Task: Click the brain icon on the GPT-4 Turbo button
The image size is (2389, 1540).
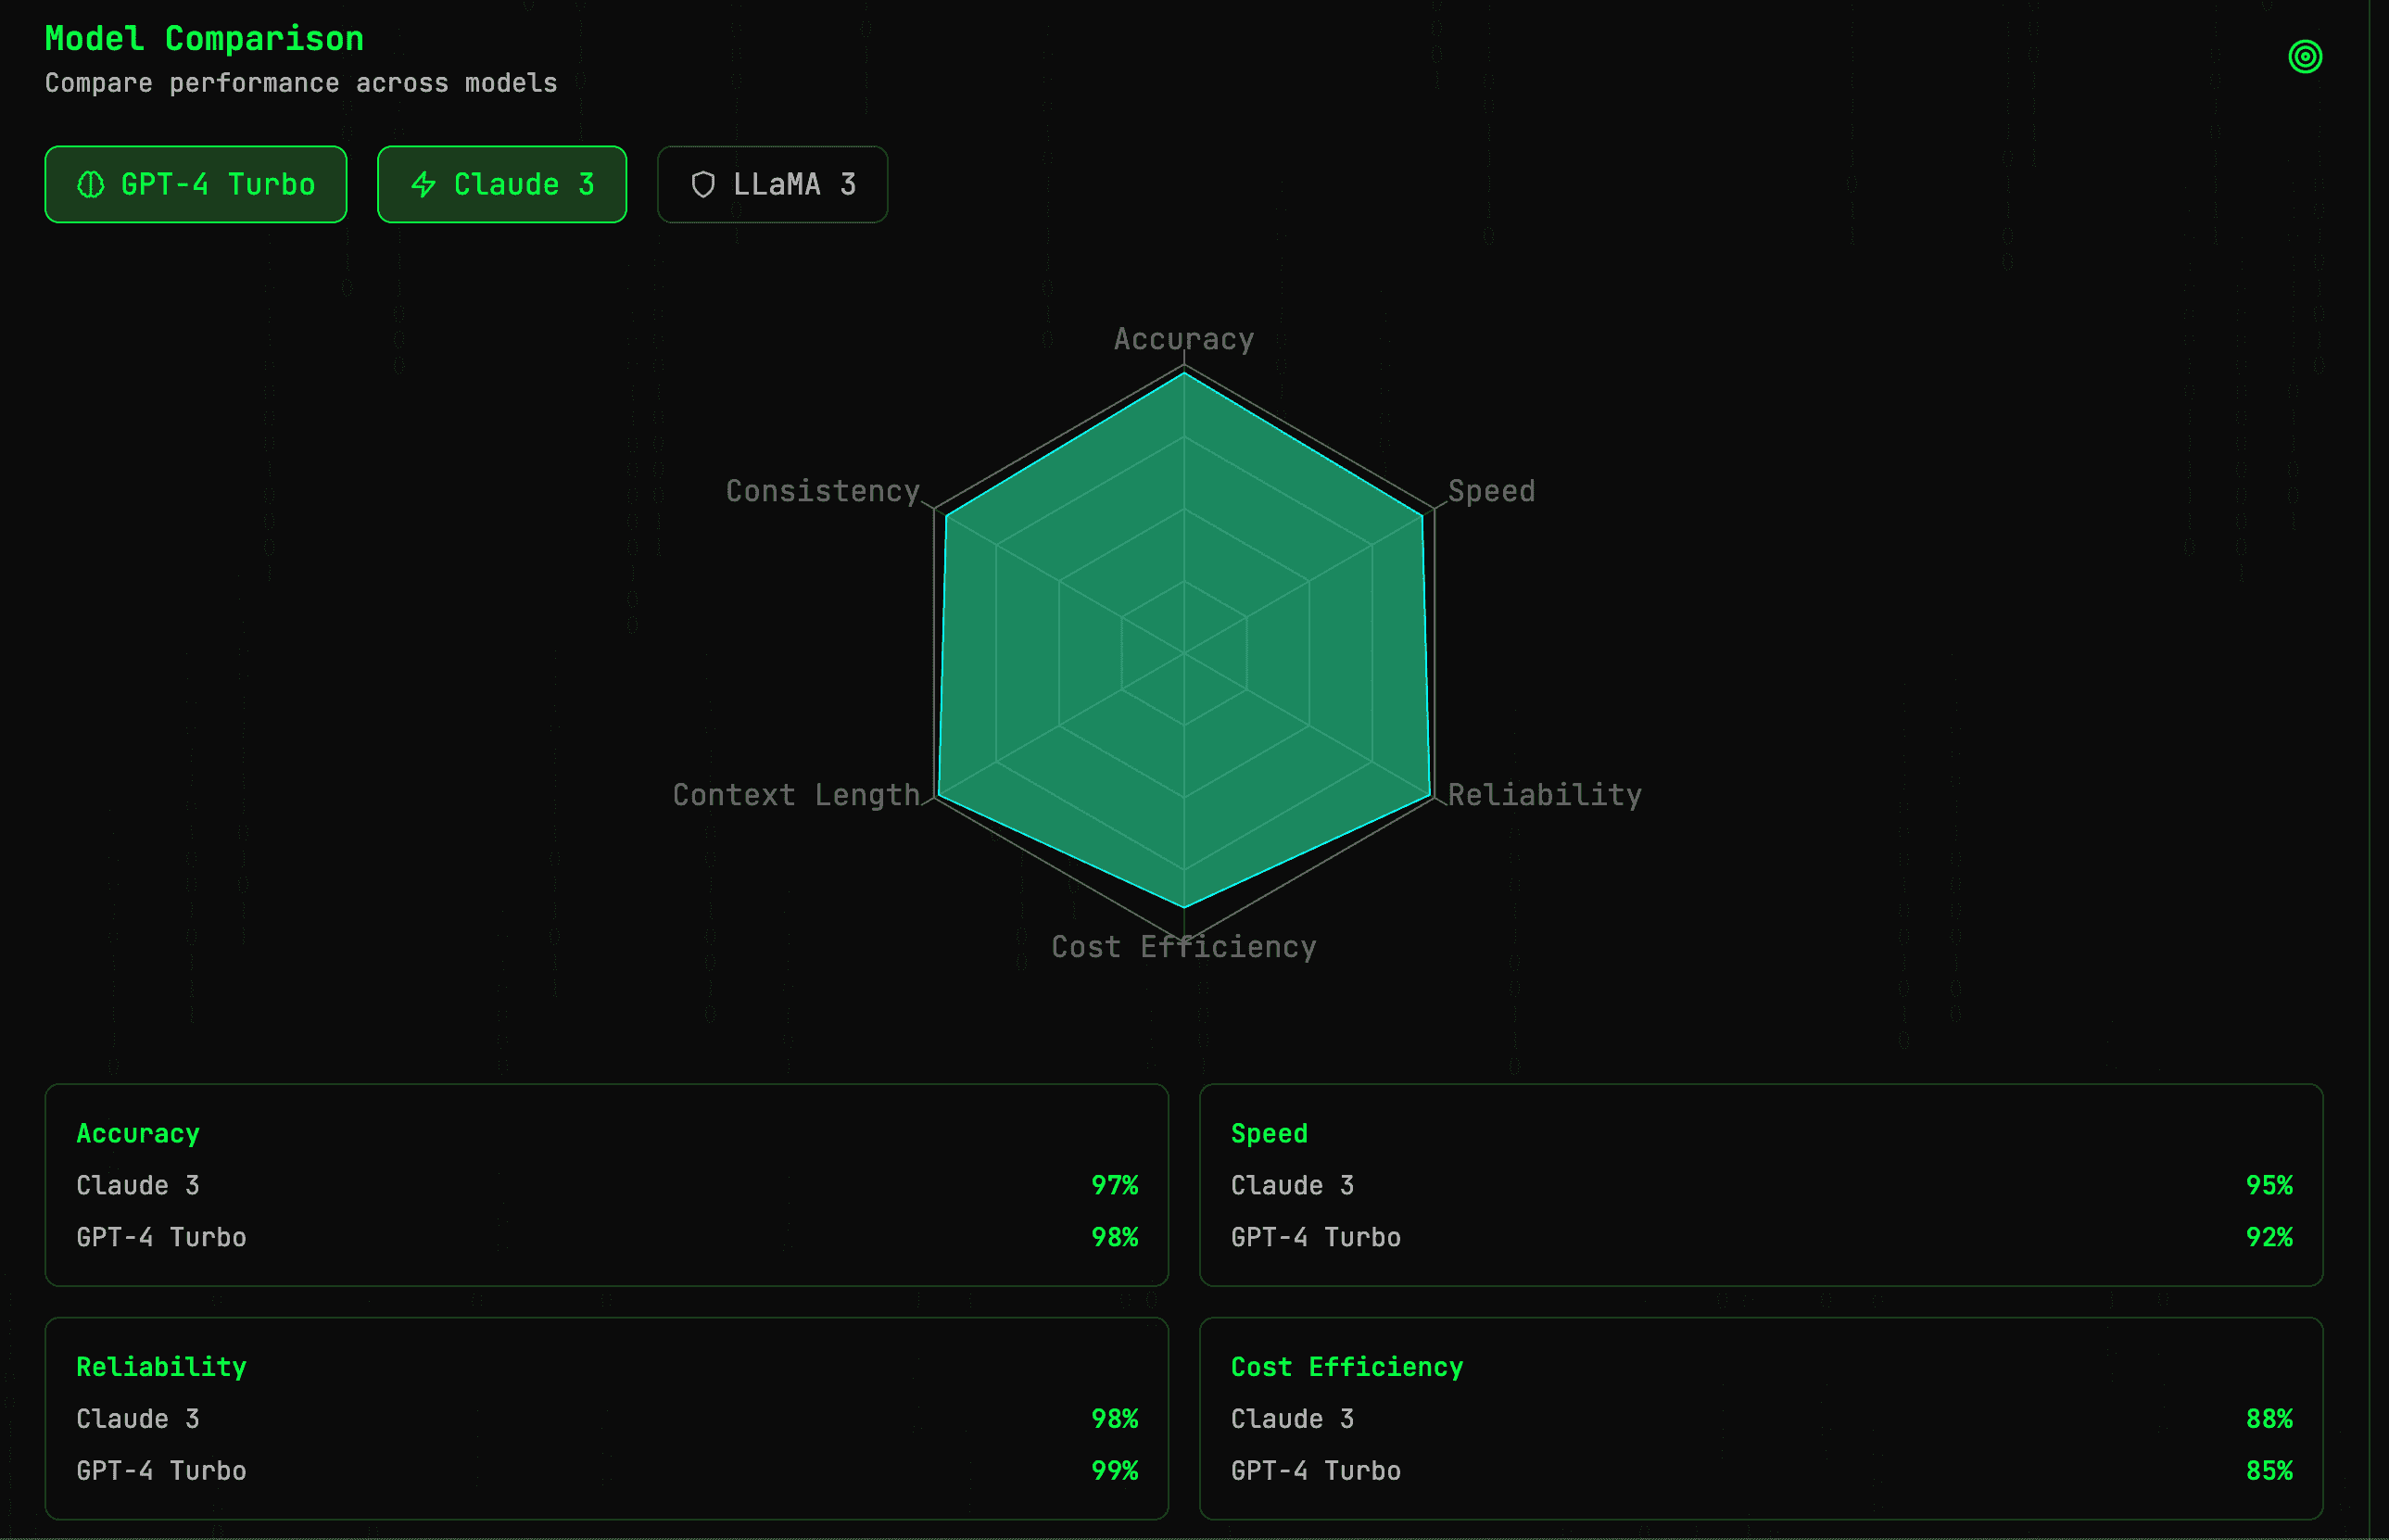Action: (x=90, y=184)
